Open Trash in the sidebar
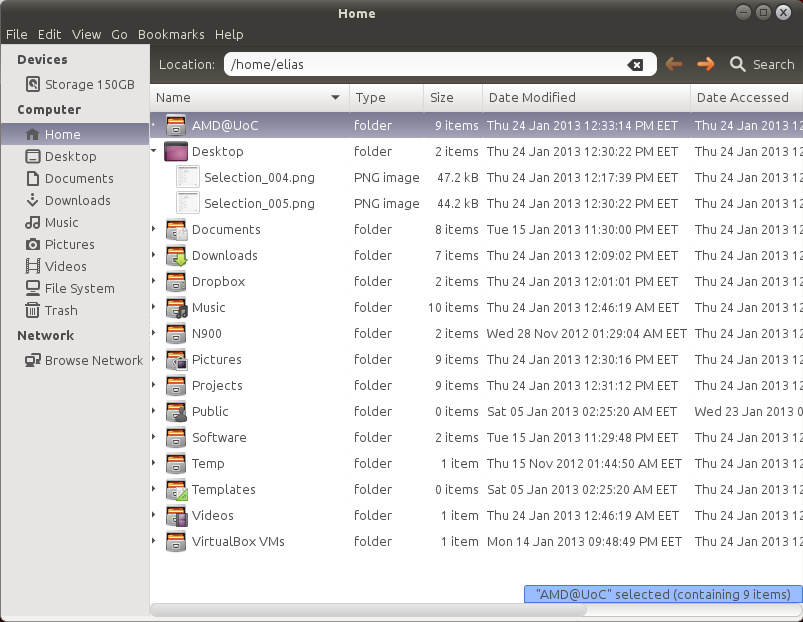803x622 pixels. 60,310
